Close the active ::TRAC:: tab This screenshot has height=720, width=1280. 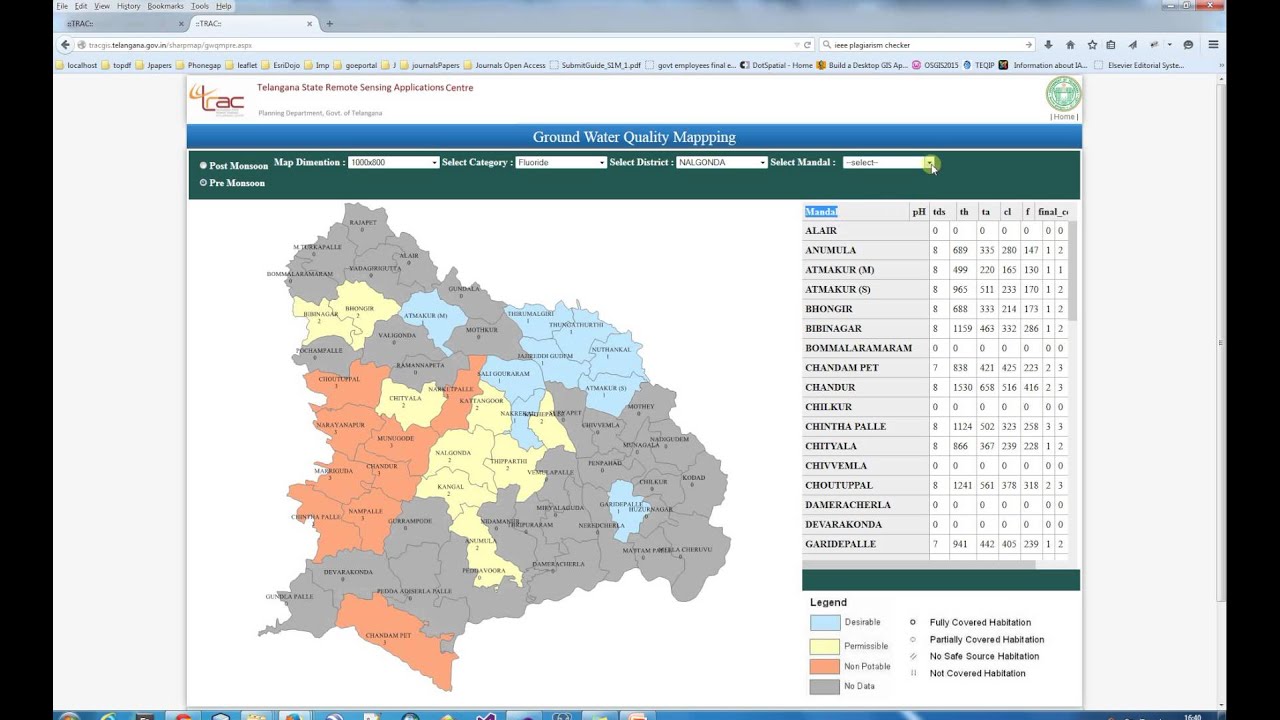pos(311,23)
